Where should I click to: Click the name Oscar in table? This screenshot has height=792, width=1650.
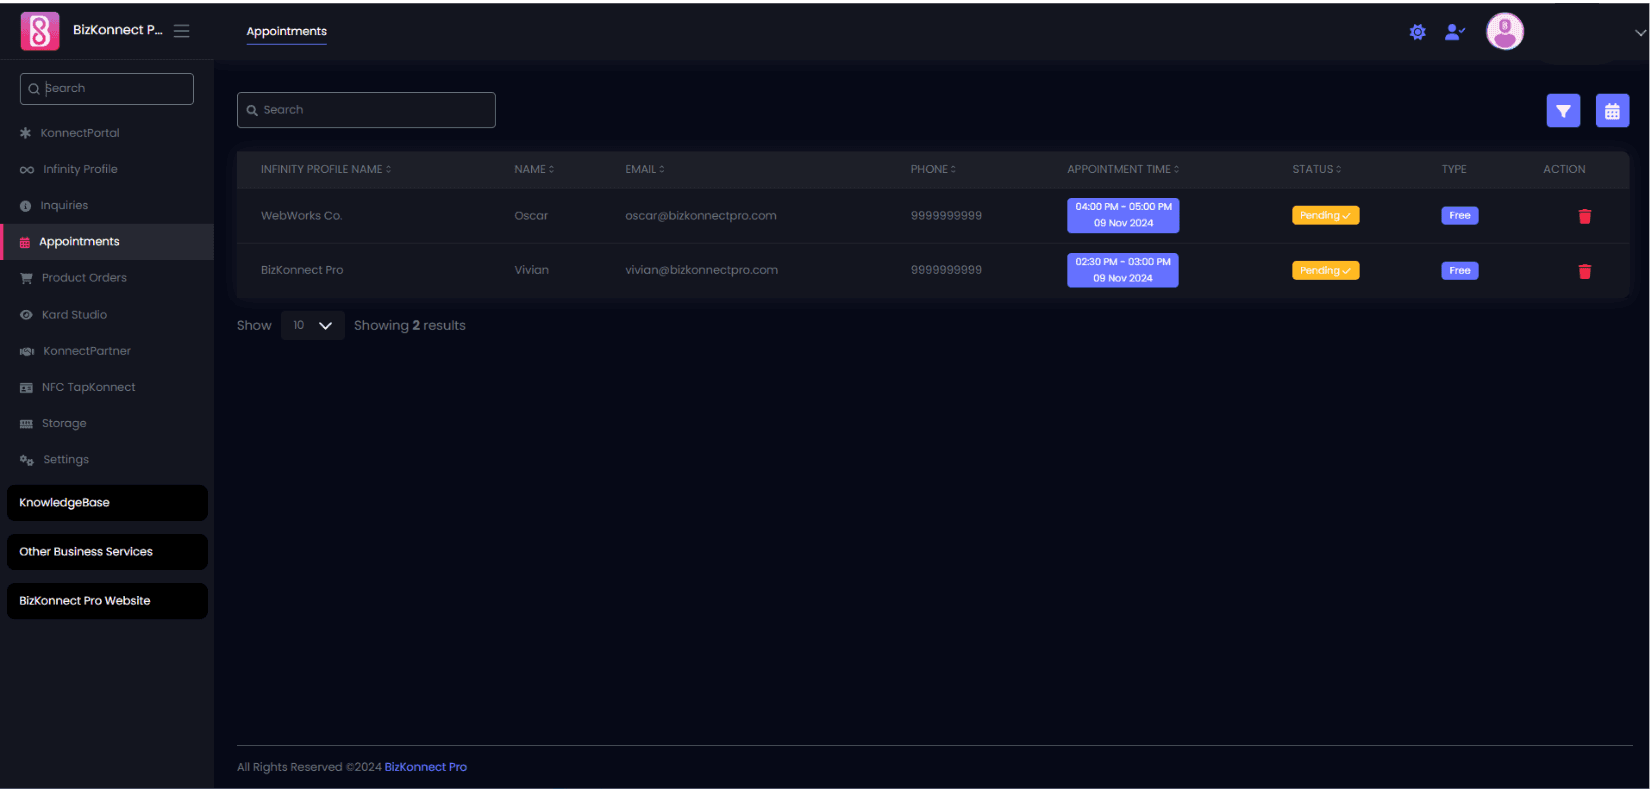(531, 216)
